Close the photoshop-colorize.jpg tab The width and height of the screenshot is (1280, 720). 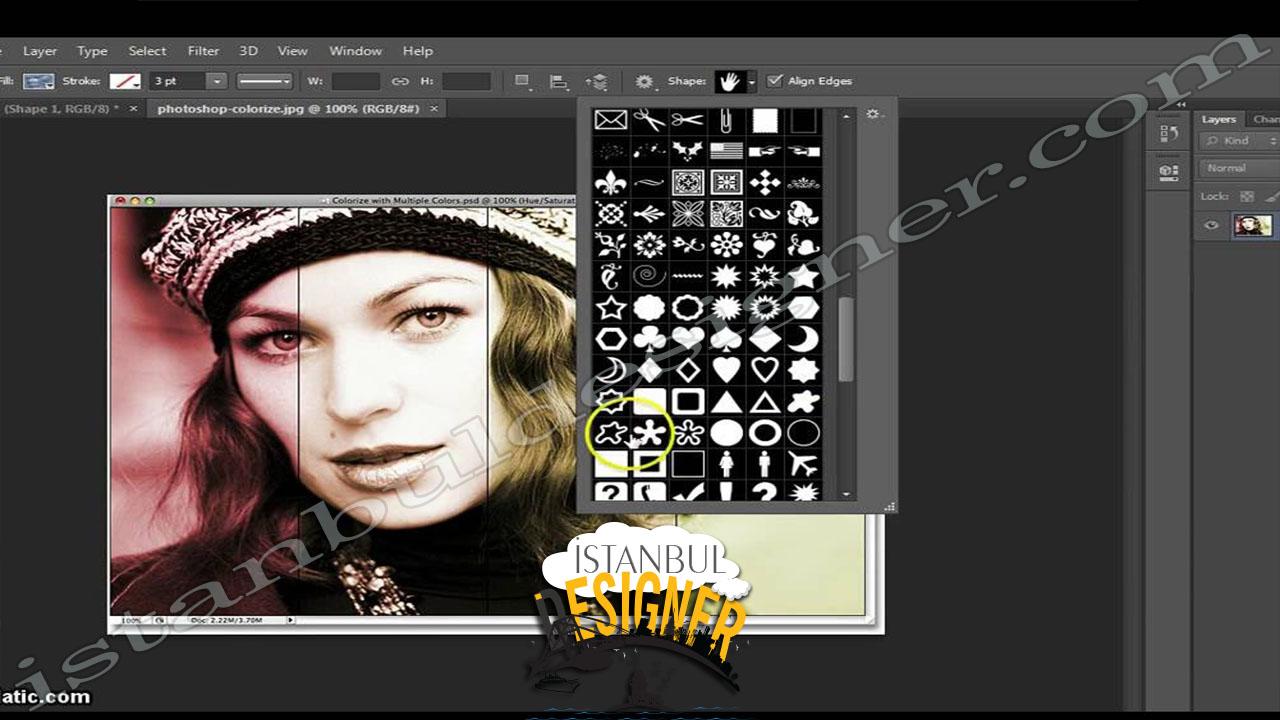(435, 108)
